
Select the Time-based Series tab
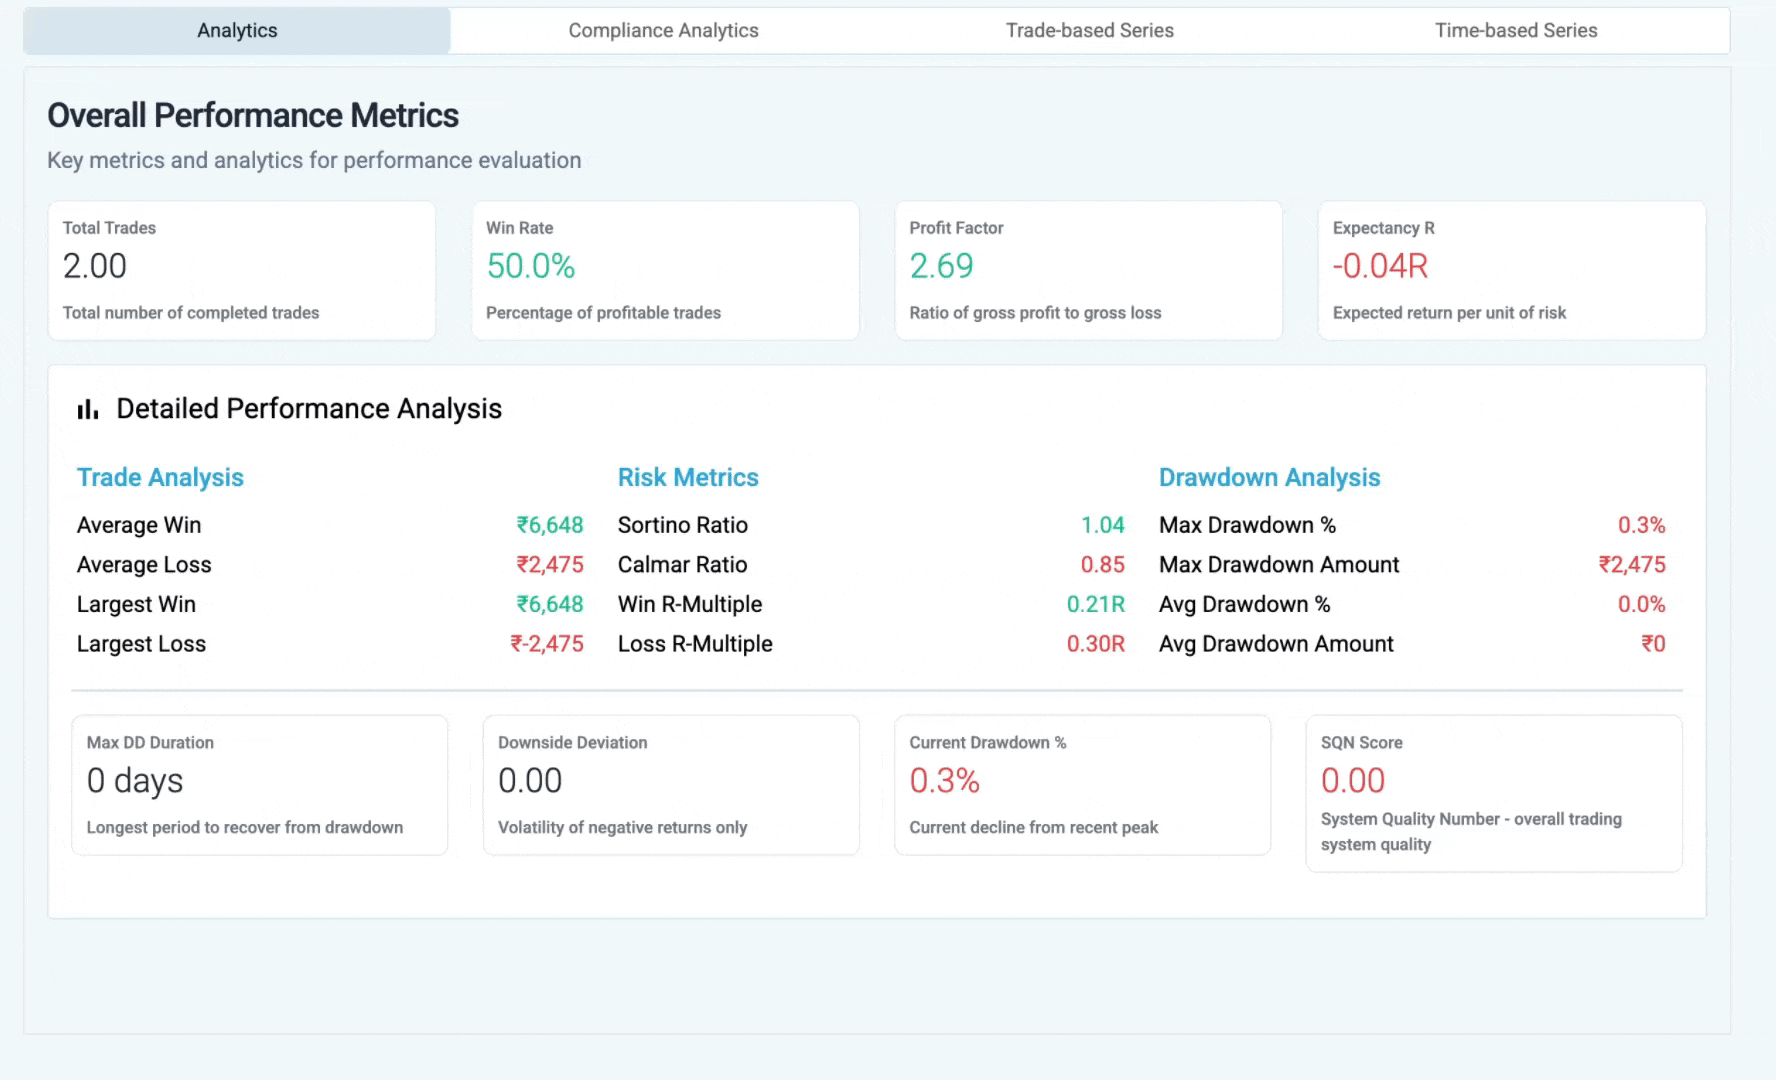[1516, 30]
